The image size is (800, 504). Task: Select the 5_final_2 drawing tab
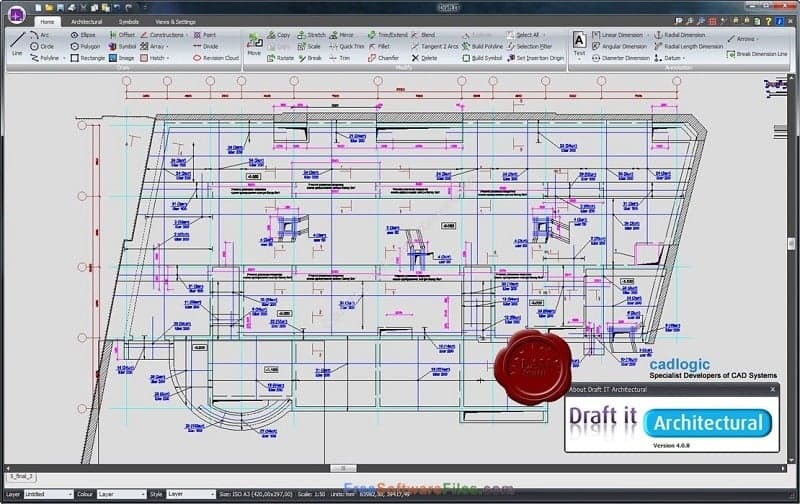coord(21,477)
